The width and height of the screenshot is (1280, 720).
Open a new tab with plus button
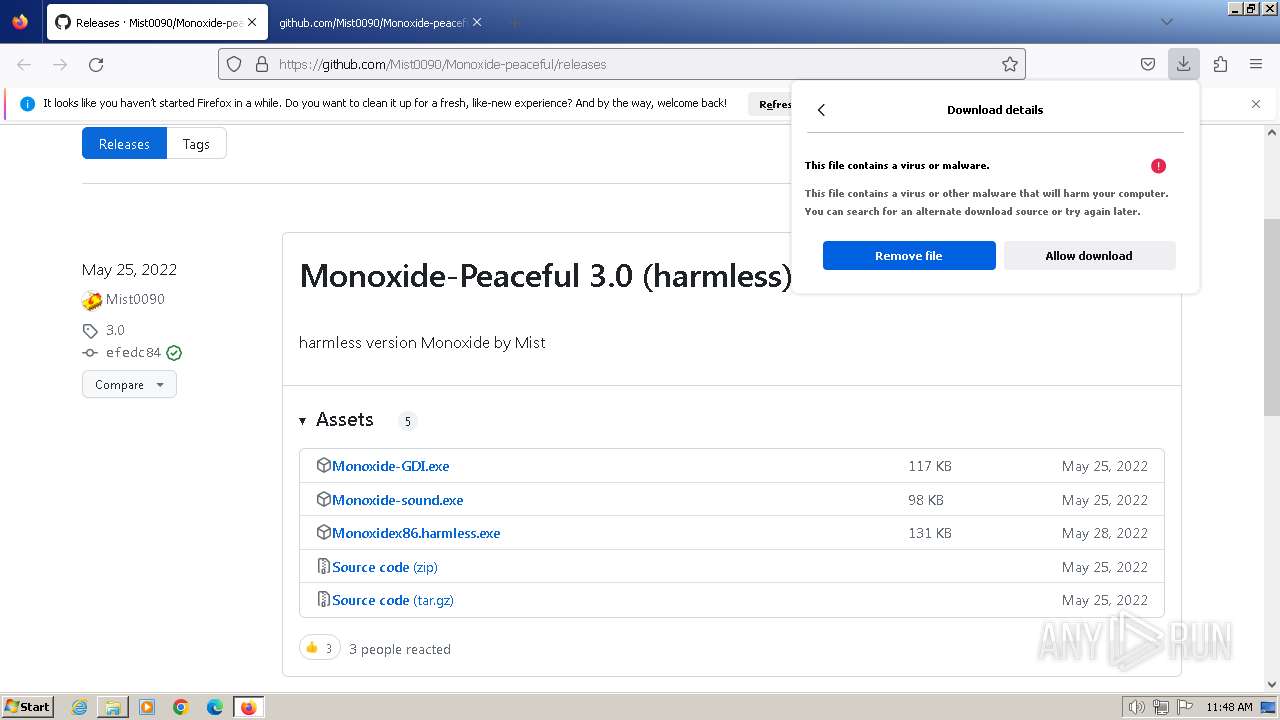(x=514, y=22)
